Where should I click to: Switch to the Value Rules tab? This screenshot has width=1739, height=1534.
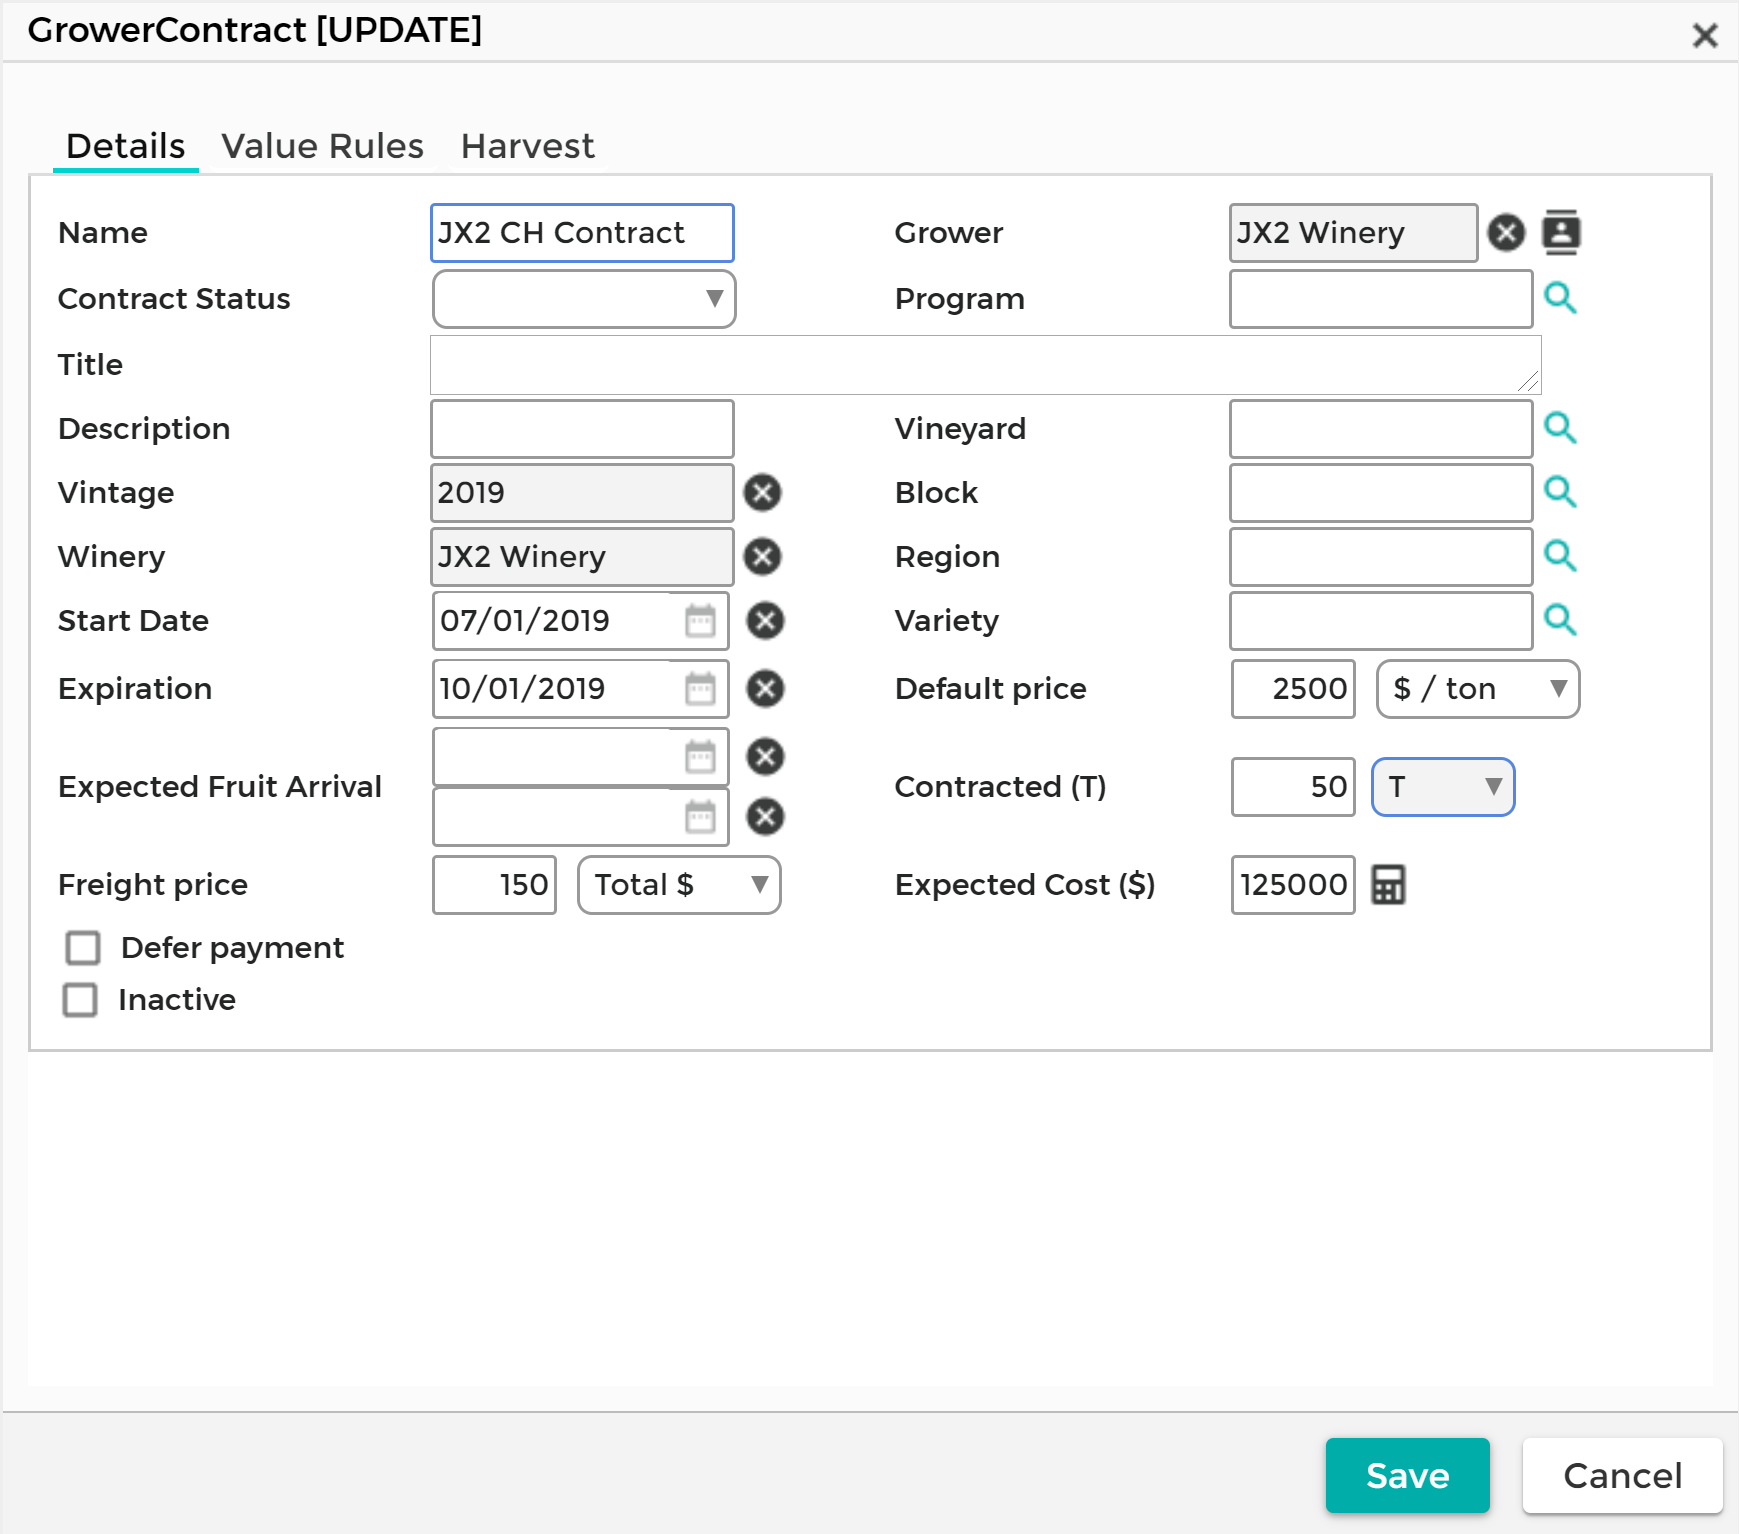point(323,146)
